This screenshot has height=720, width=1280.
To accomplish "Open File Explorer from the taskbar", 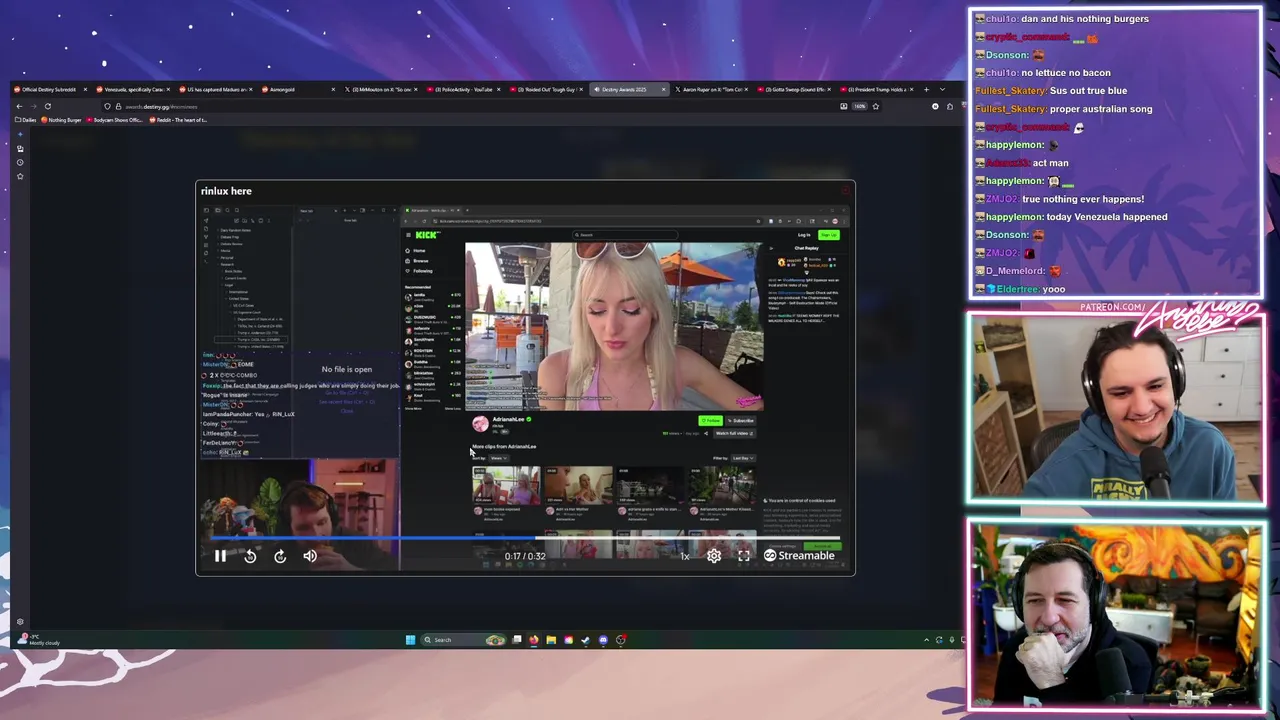I will [551, 640].
